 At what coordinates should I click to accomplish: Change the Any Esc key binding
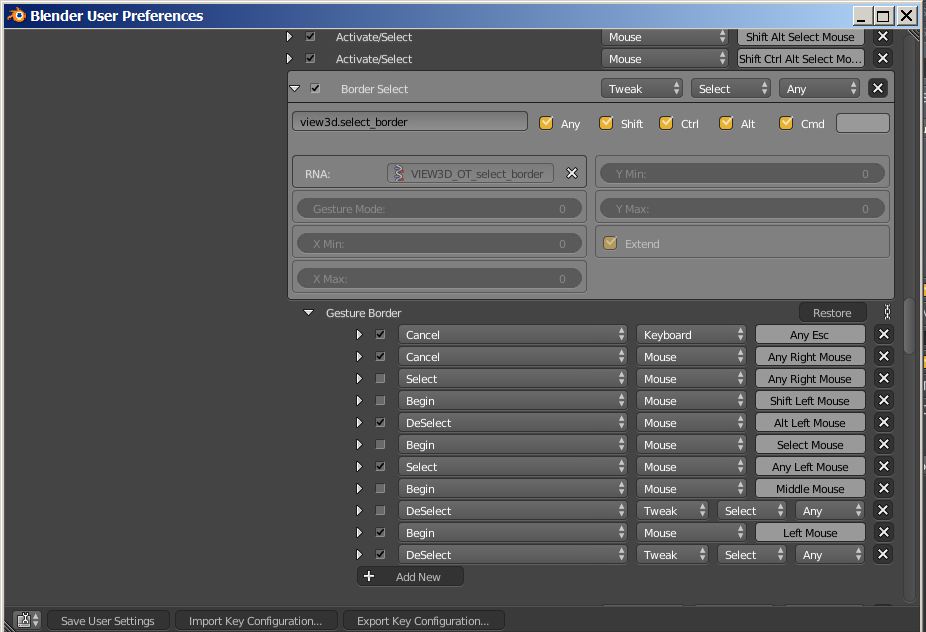810,335
